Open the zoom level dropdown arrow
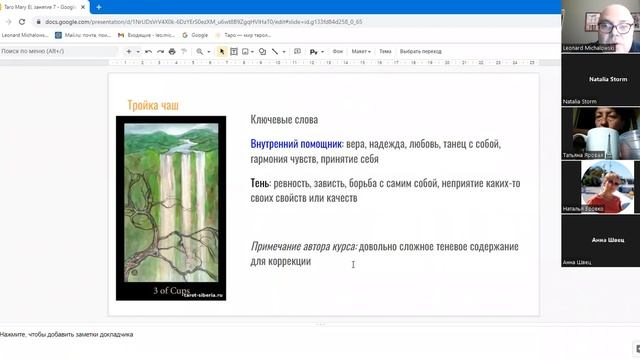This screenshot has width=640, height=360. tap(209, 52)
